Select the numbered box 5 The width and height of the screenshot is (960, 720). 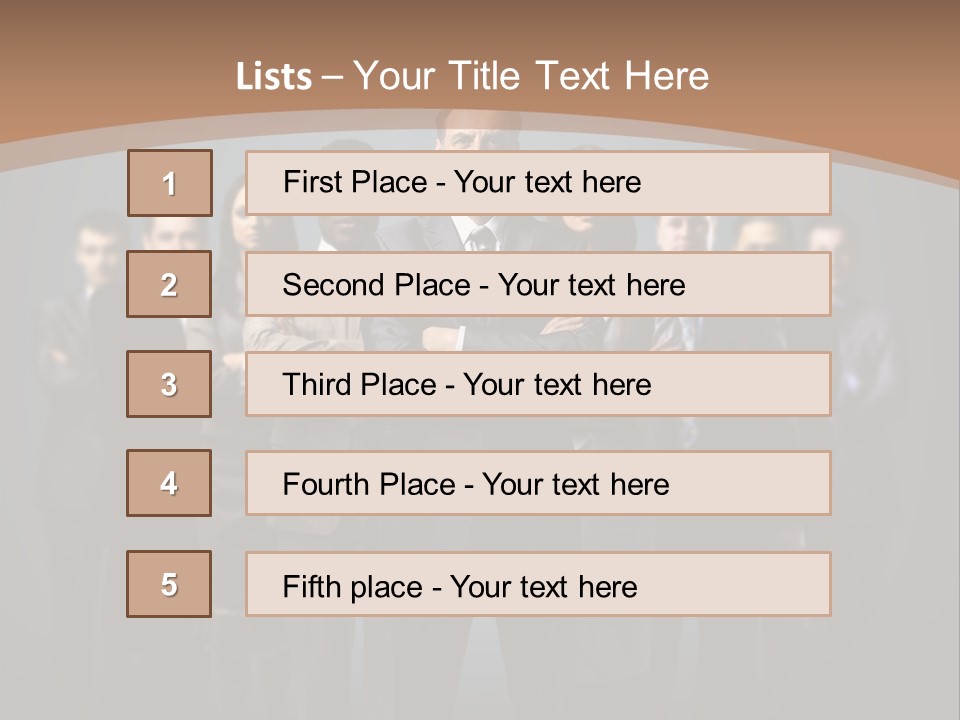169,584
